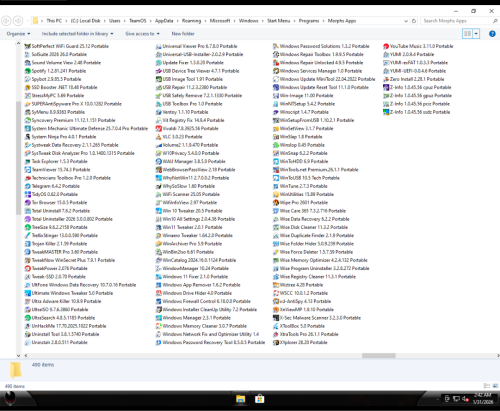Select the Telegram Portable shortcut icon
This screenshot has height=411, width=500.
coord(28,186)
